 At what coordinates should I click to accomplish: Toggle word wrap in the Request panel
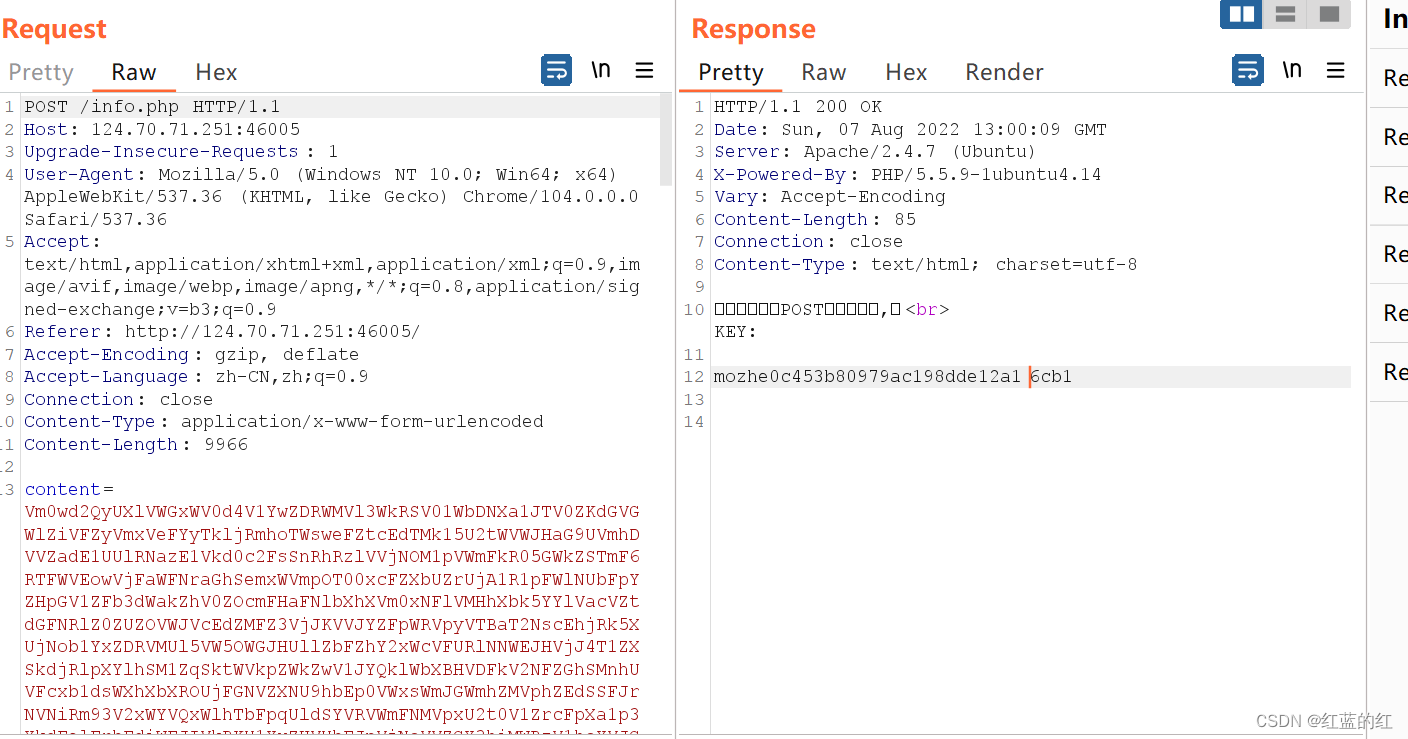coord(556,70)
